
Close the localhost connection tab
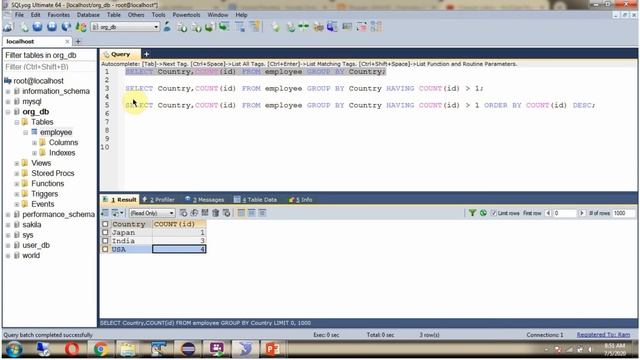coord(67,42)
